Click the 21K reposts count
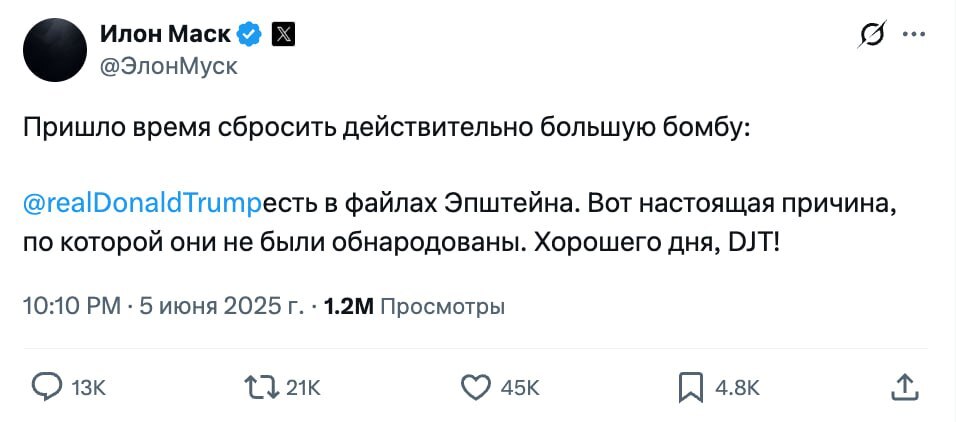 click(x=303, y=388)
